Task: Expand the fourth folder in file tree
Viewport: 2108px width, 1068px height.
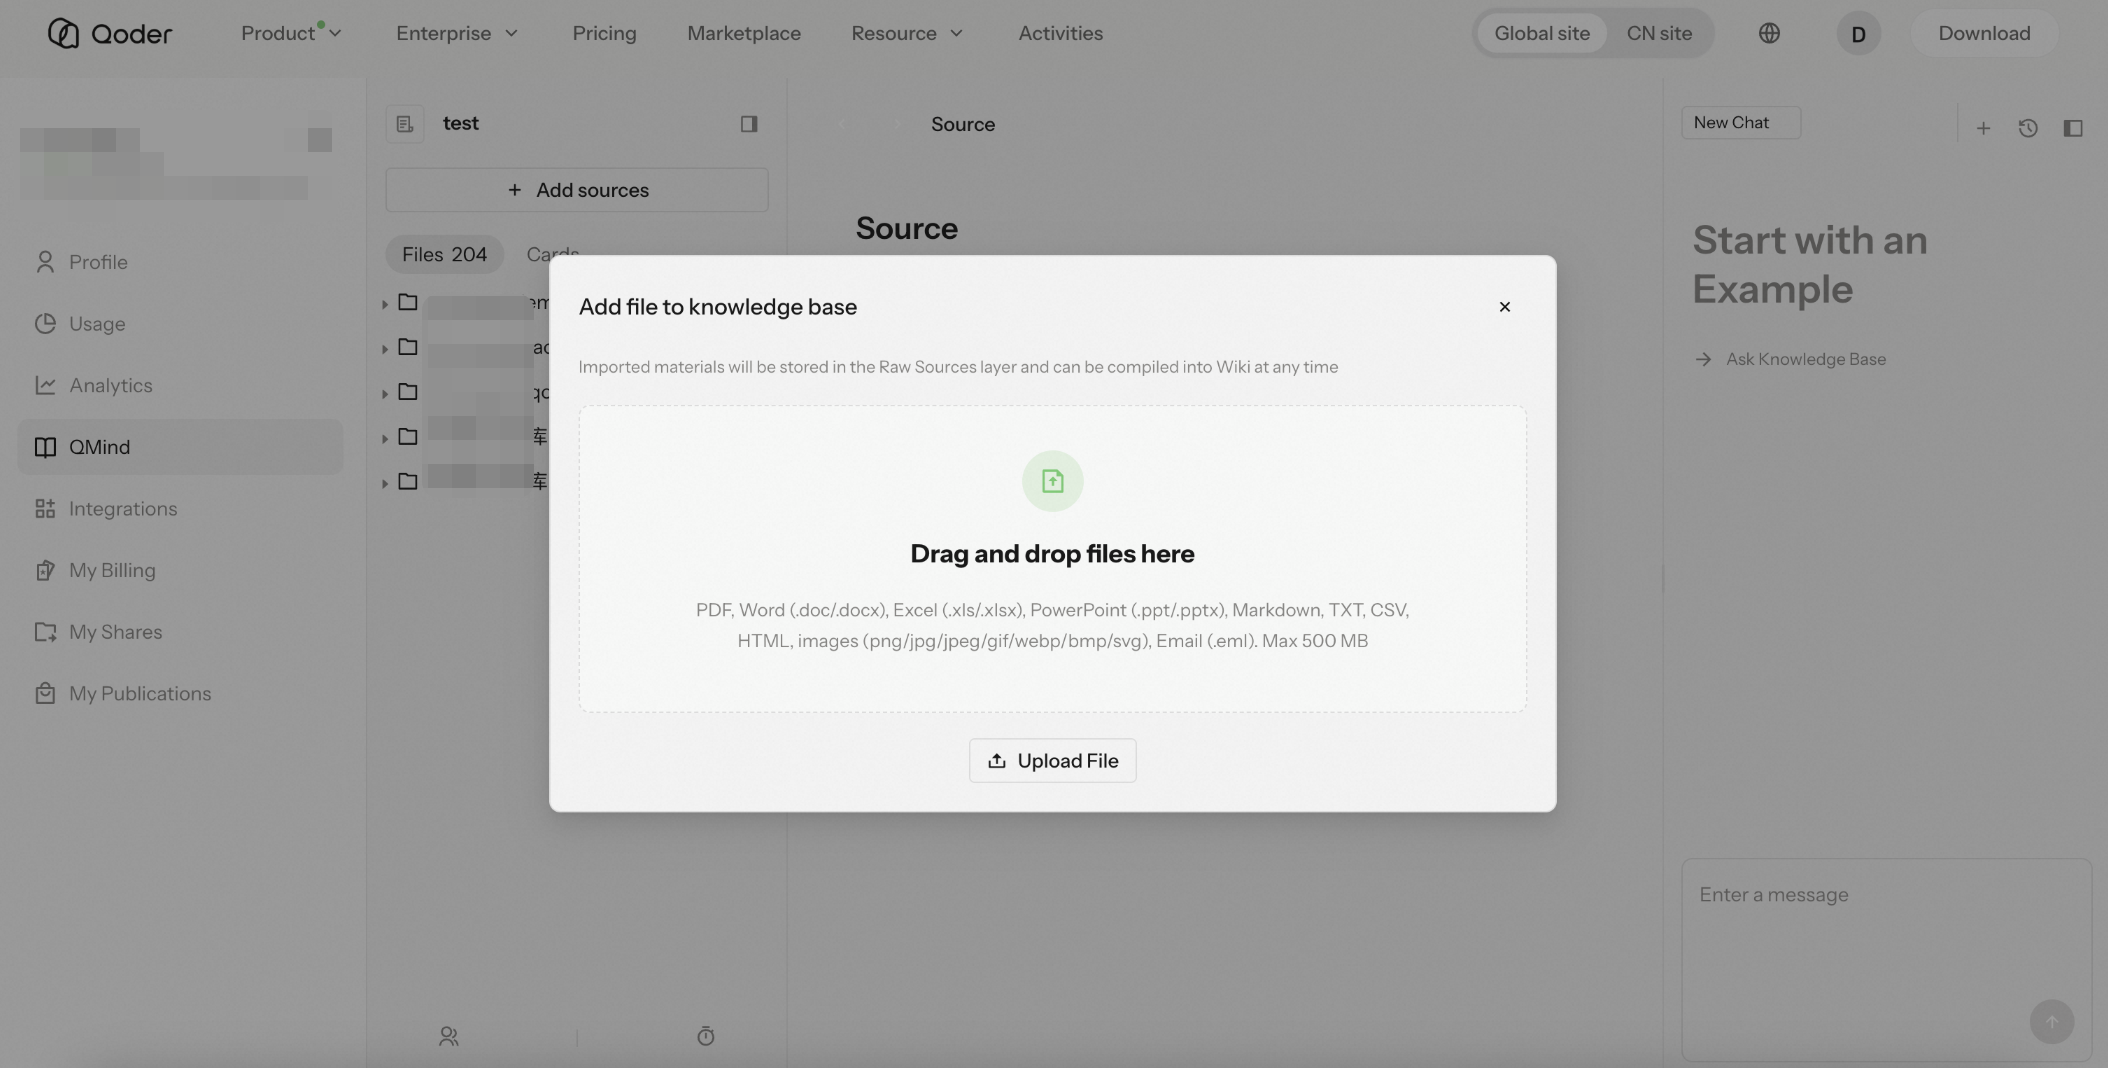Action: coord(384,437)
